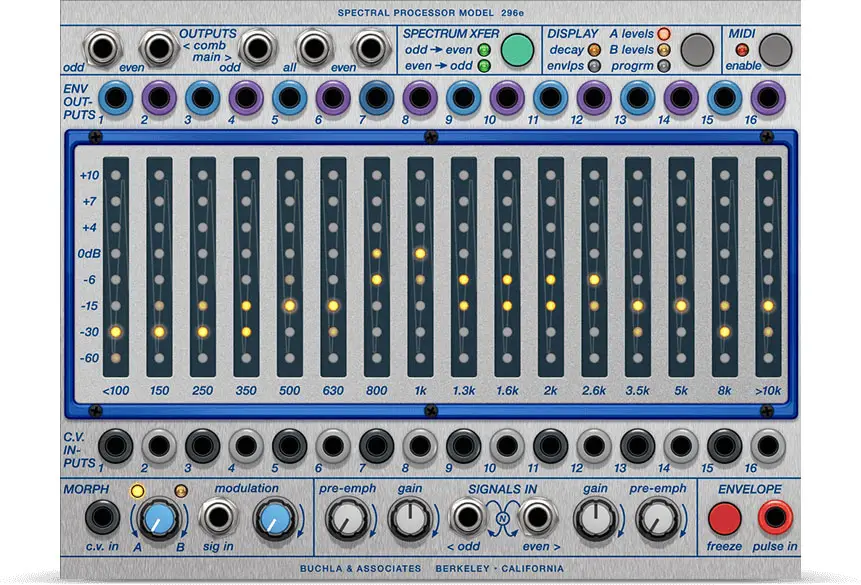This screenshot has height=585, width=861.
Task: Hit the red Envelope freeze button
Action: point(725,518)
